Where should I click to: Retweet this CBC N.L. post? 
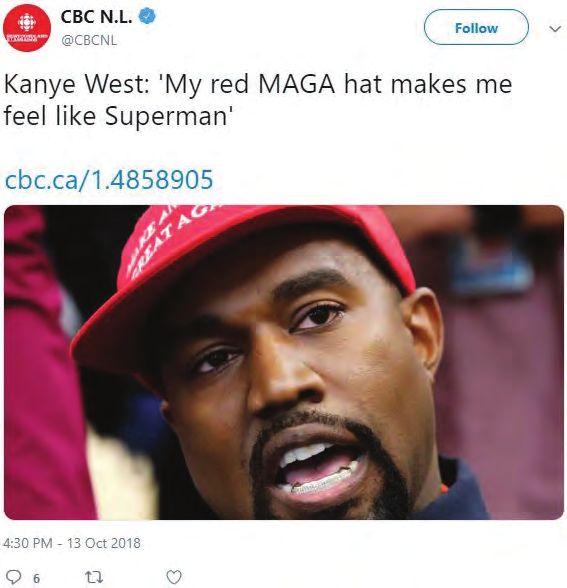pyautogui.click(x=94, y=577)
